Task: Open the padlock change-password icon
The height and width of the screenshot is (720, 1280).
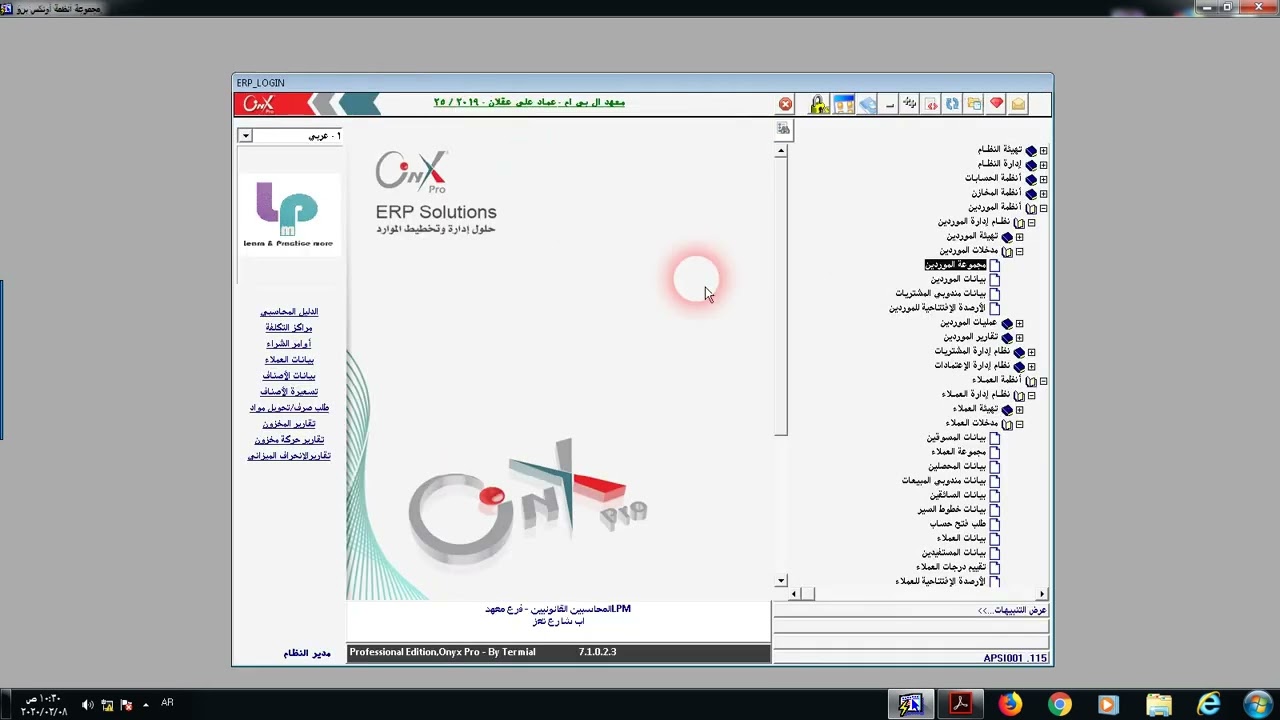Action: click(819, 104)
